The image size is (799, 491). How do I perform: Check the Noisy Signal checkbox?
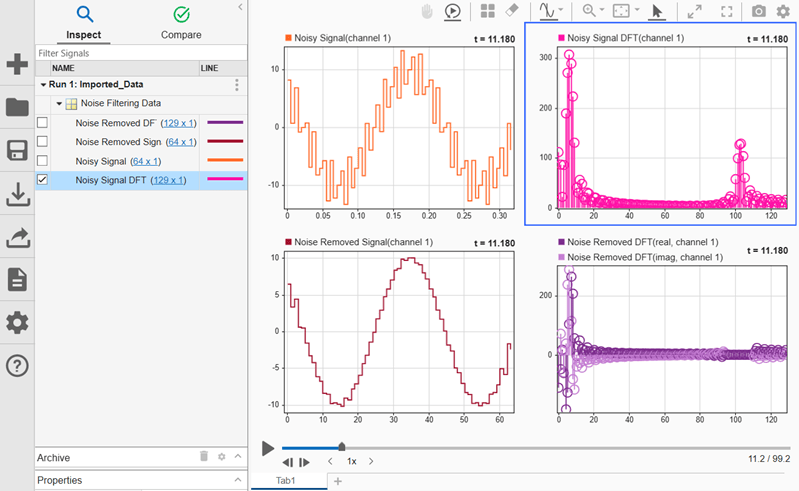coord(42,160)
